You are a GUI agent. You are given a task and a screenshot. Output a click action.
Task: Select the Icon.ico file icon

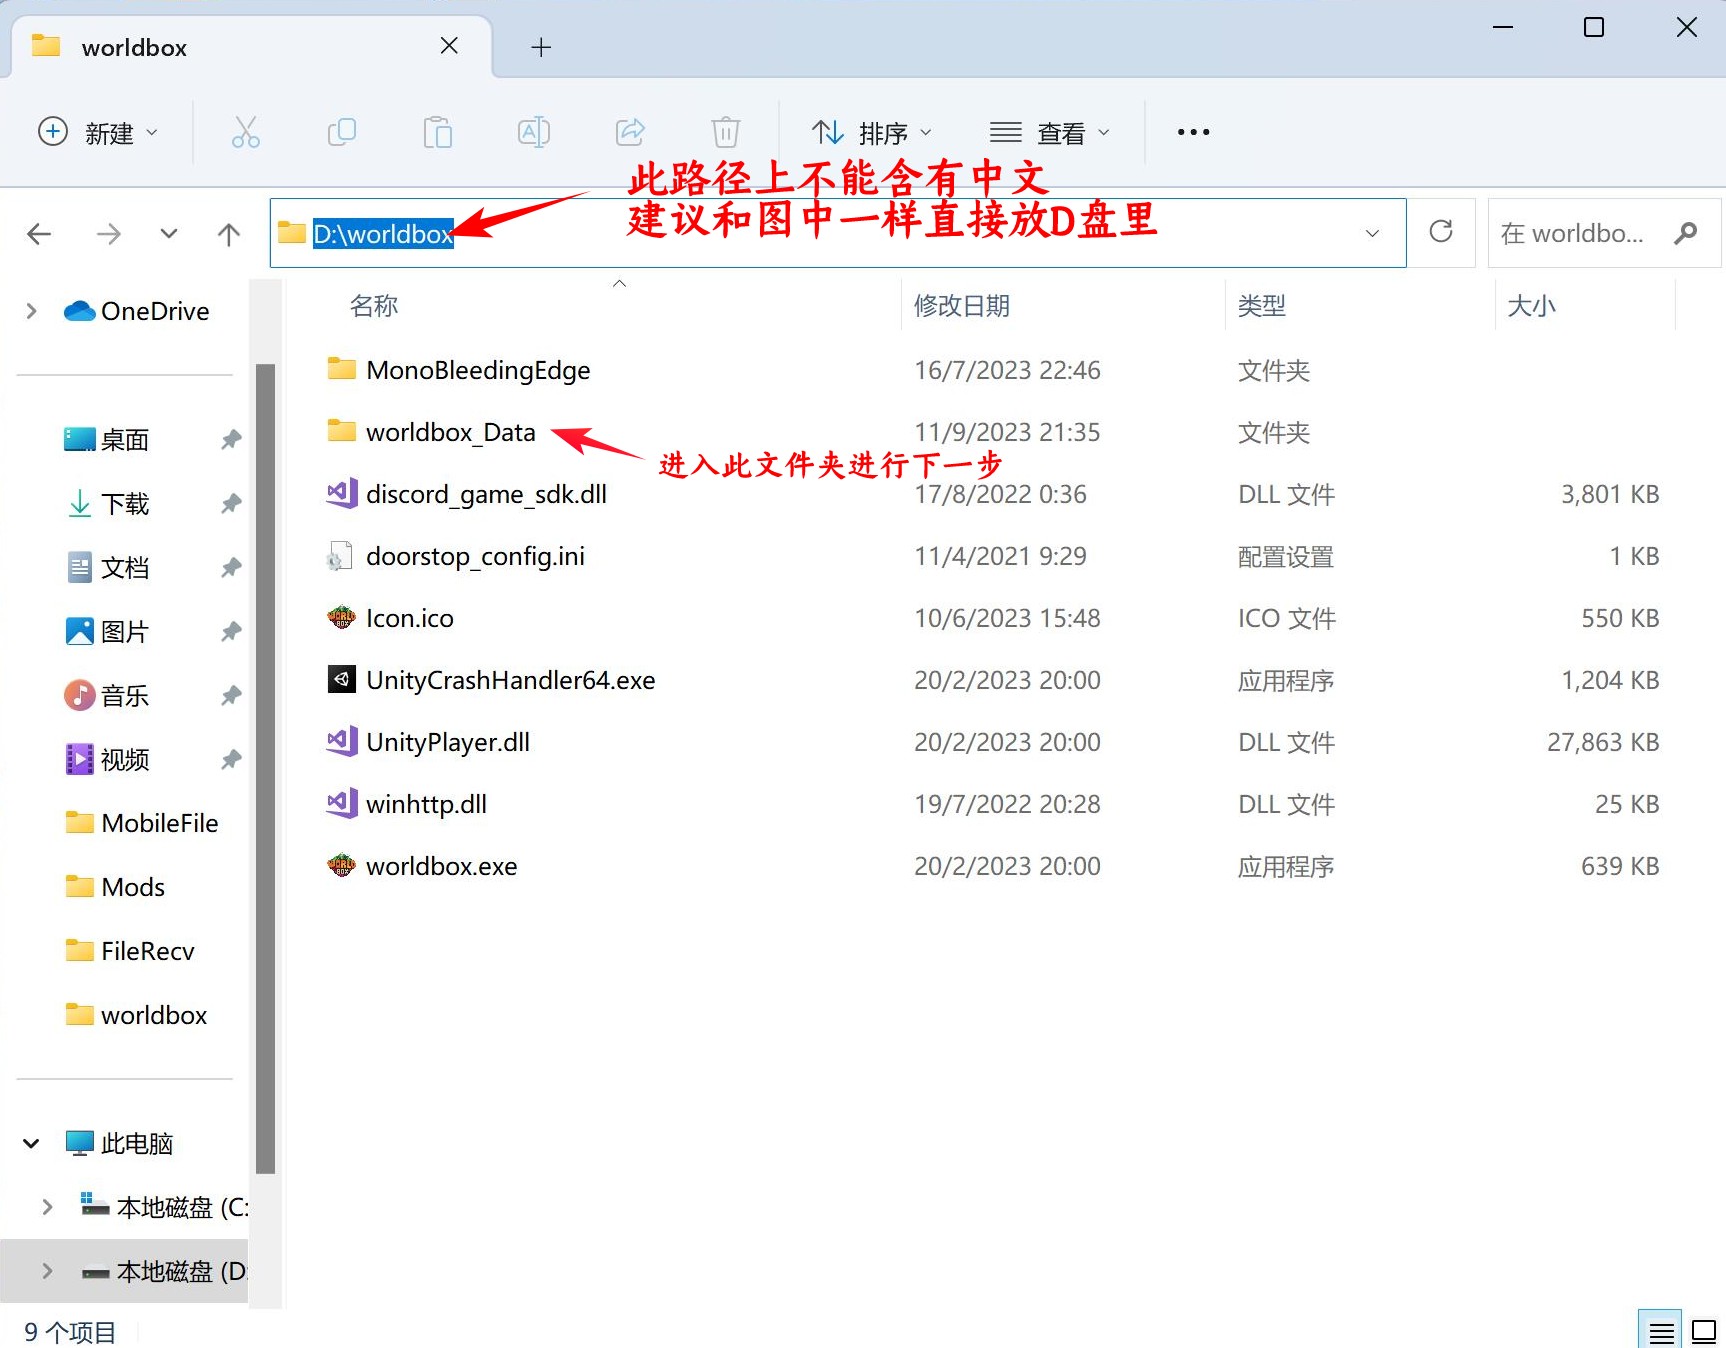[x=342, y=618]
